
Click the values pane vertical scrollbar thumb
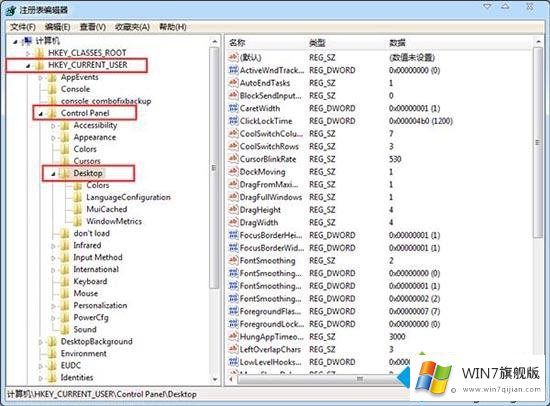point(538,142)
